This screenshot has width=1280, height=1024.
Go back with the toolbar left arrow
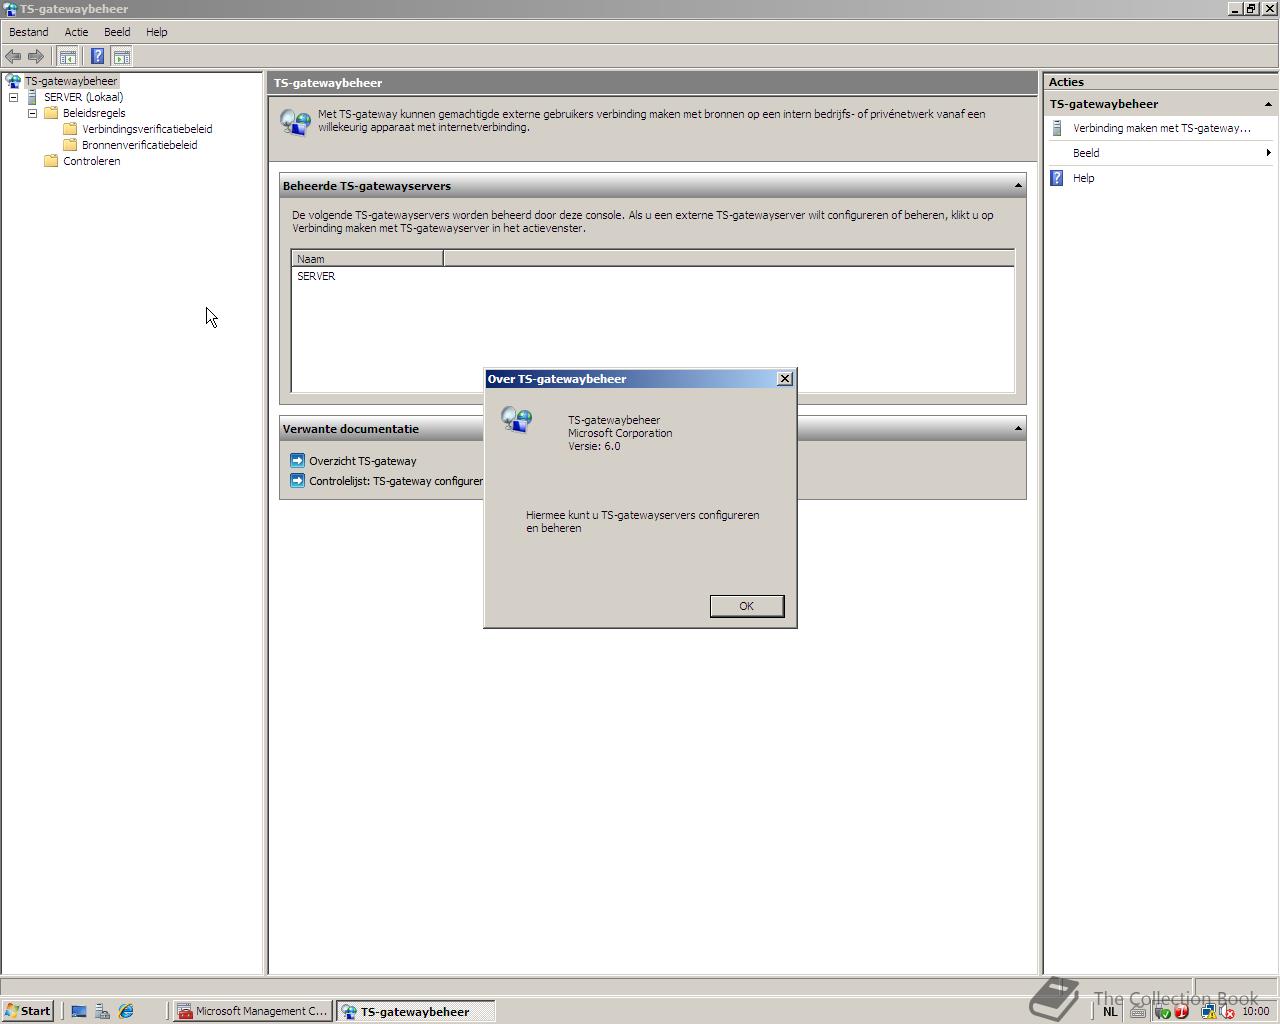click(13, 57)
